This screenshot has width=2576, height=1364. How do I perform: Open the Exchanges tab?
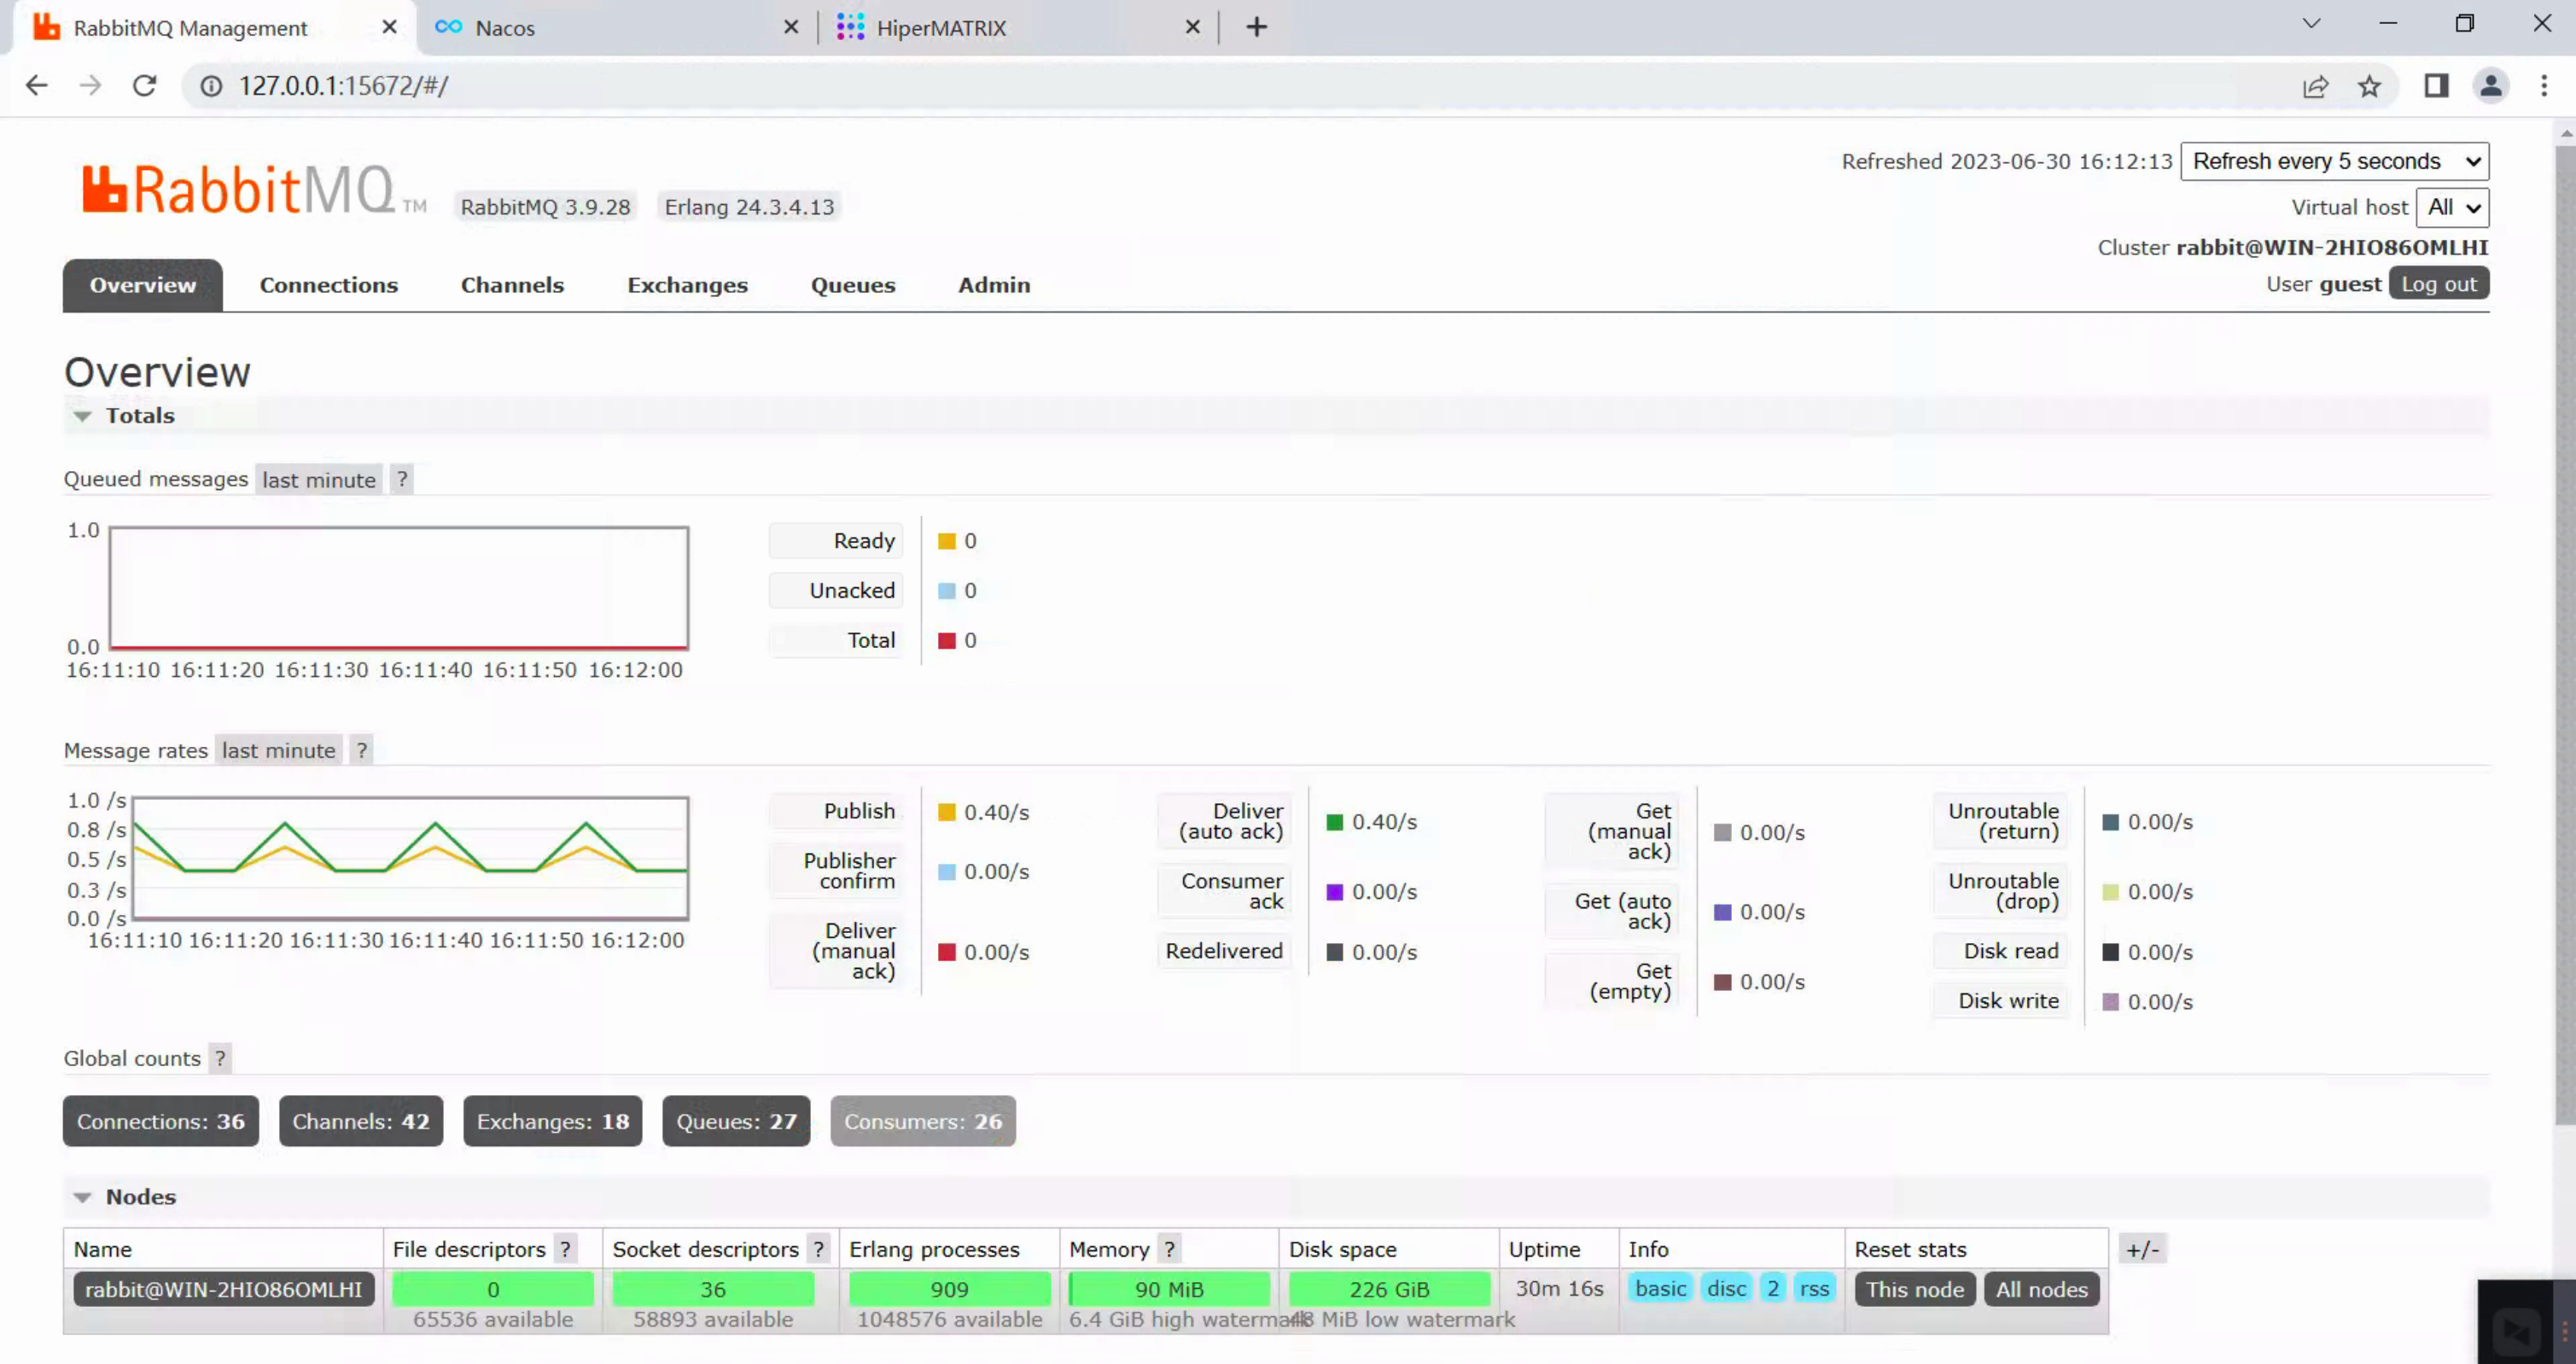coord(687,285)
